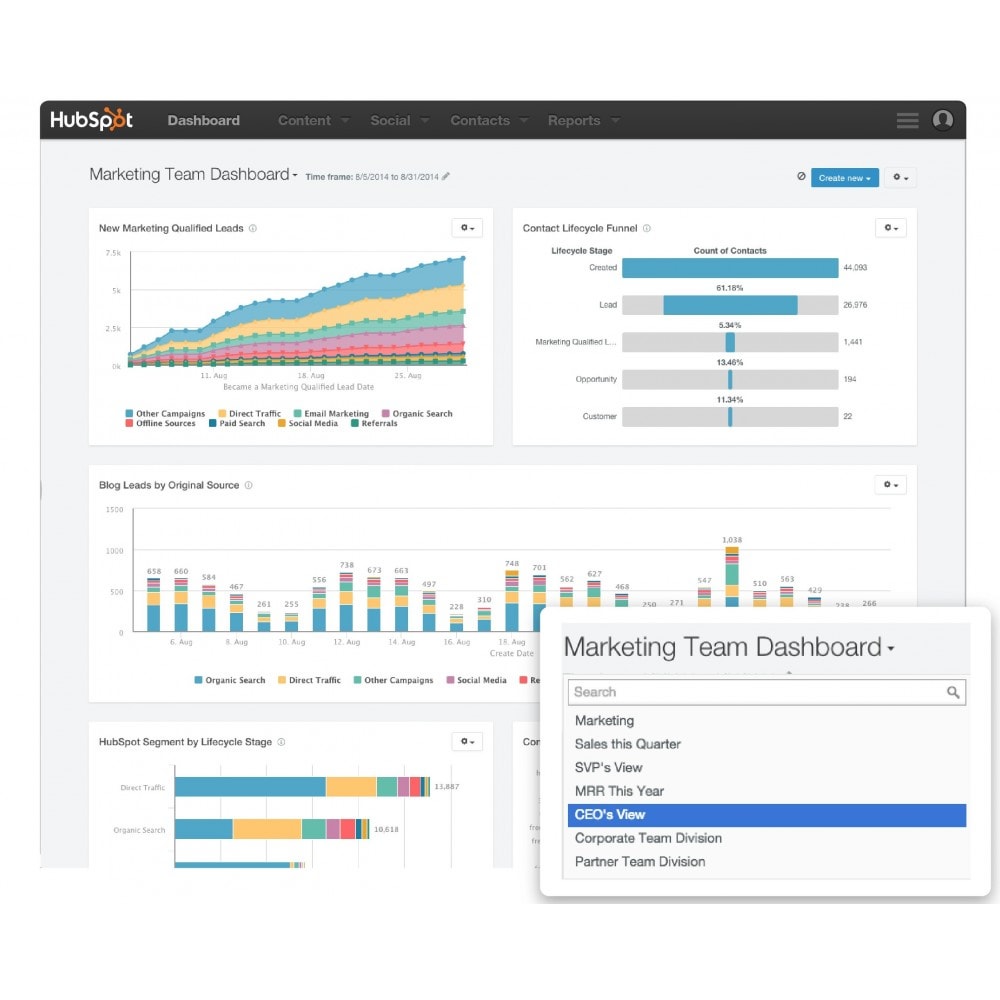Toggle Referrals legend item
The image size is (1000, 1000).
[x=374, y=423]
